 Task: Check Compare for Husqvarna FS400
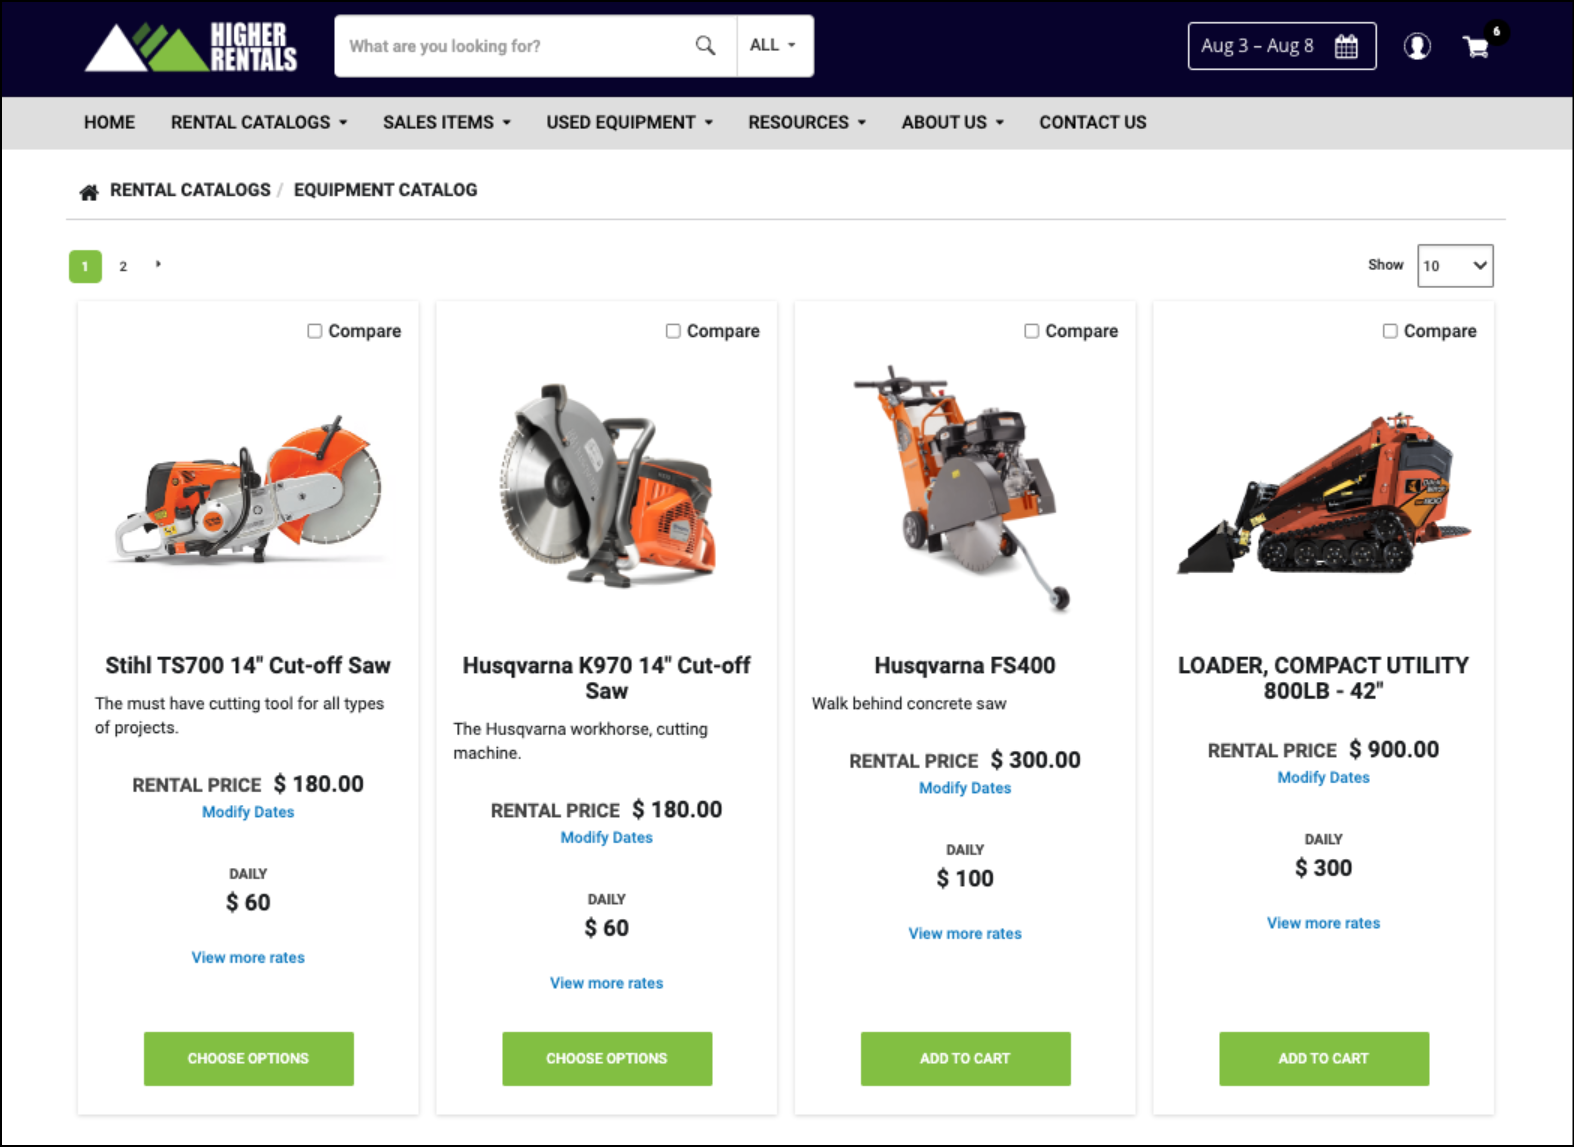pyautogui.click(x=1031, y=331)
